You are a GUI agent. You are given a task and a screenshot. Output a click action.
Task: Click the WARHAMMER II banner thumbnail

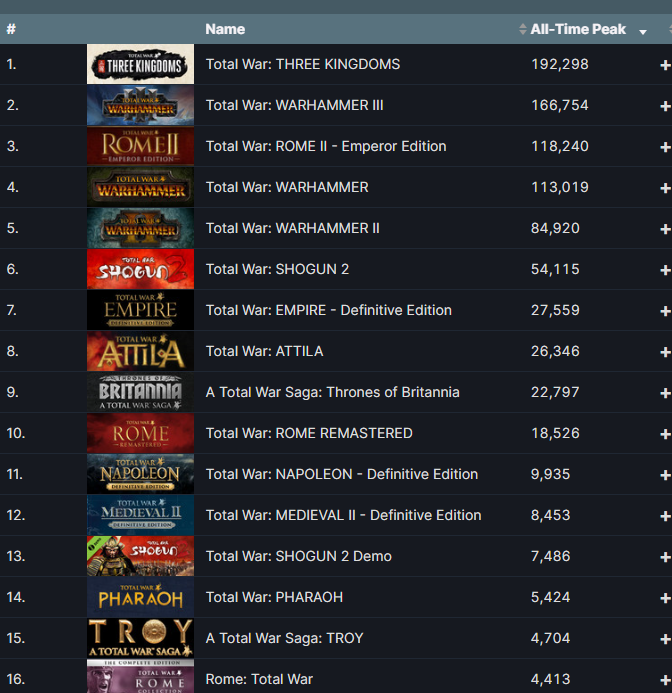coord(141,228)
